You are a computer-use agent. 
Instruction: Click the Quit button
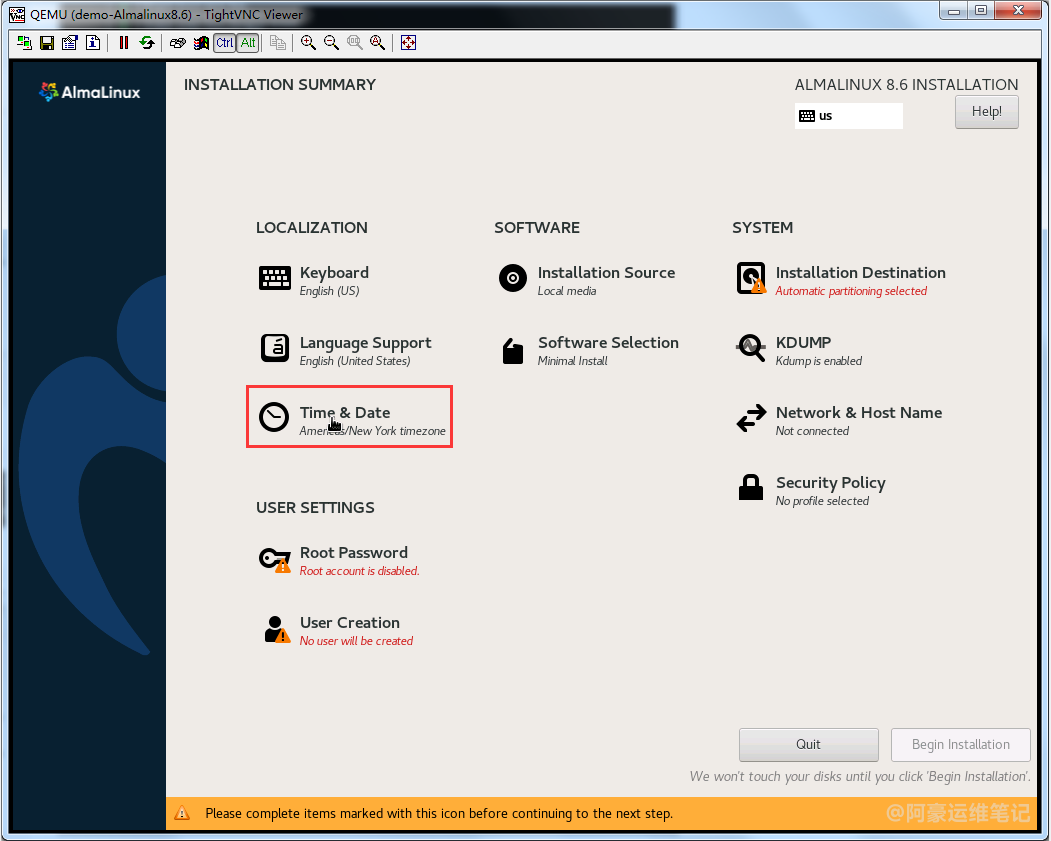coord(808,745)
